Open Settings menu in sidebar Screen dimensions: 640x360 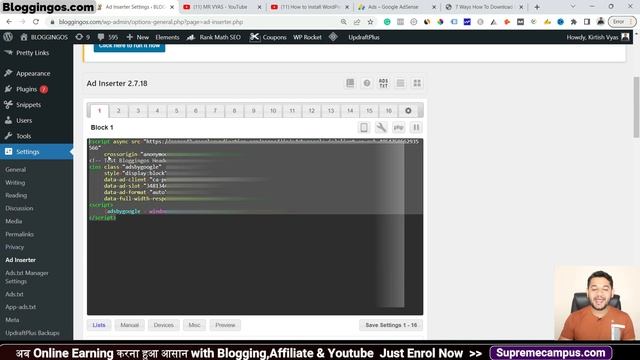click(37, 151)
